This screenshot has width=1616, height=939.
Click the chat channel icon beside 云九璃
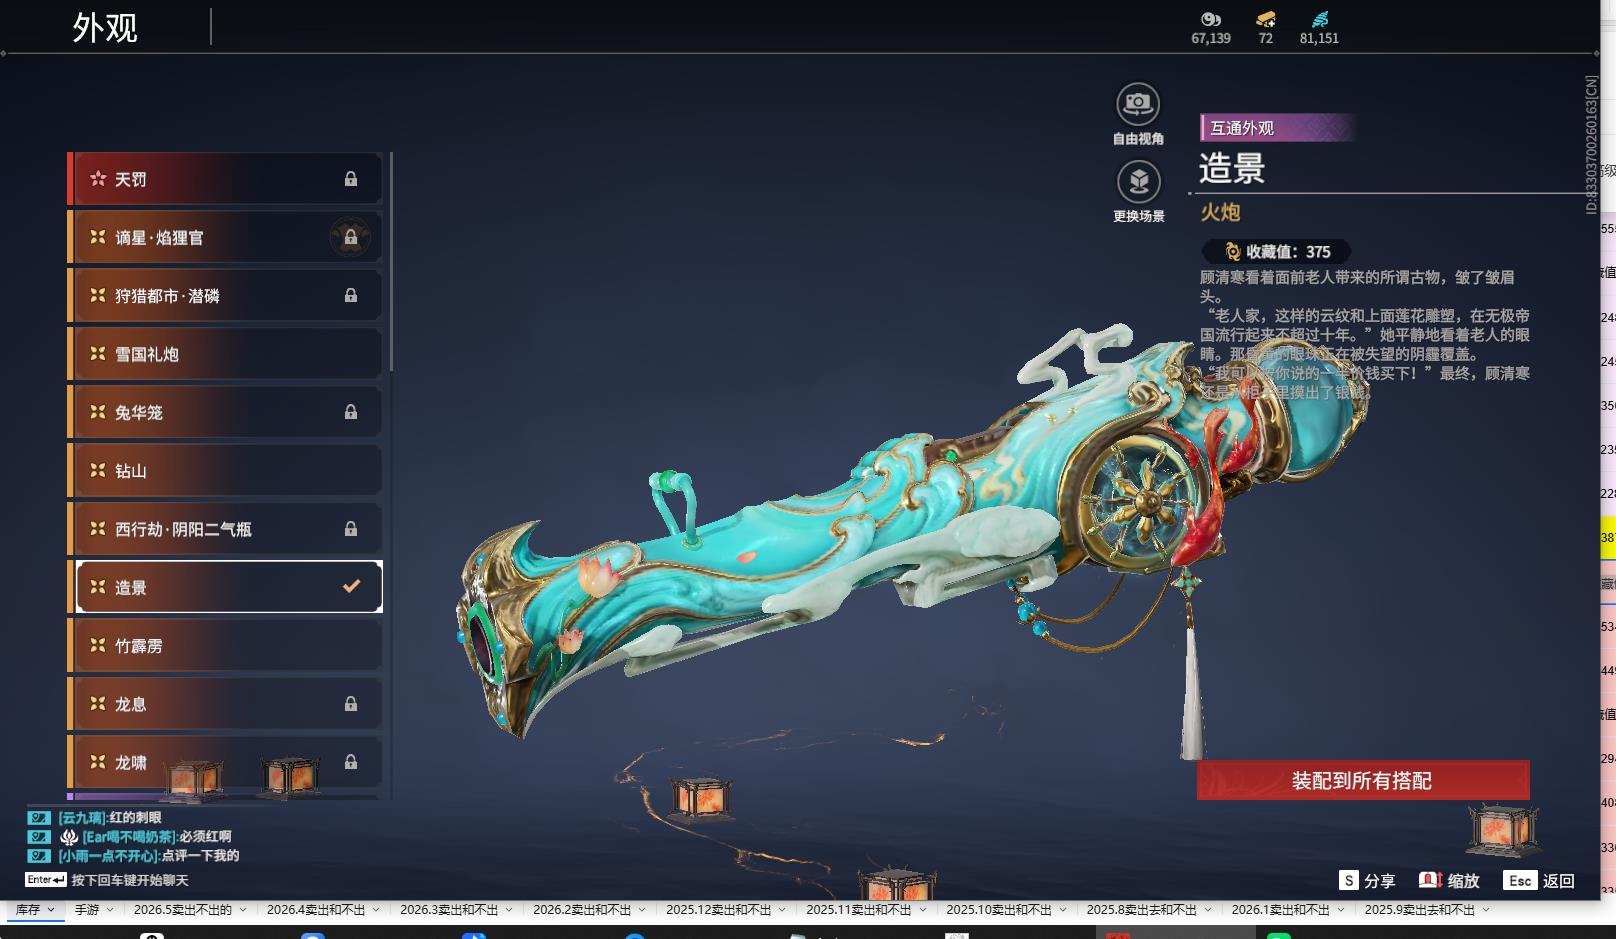(39, 818)
